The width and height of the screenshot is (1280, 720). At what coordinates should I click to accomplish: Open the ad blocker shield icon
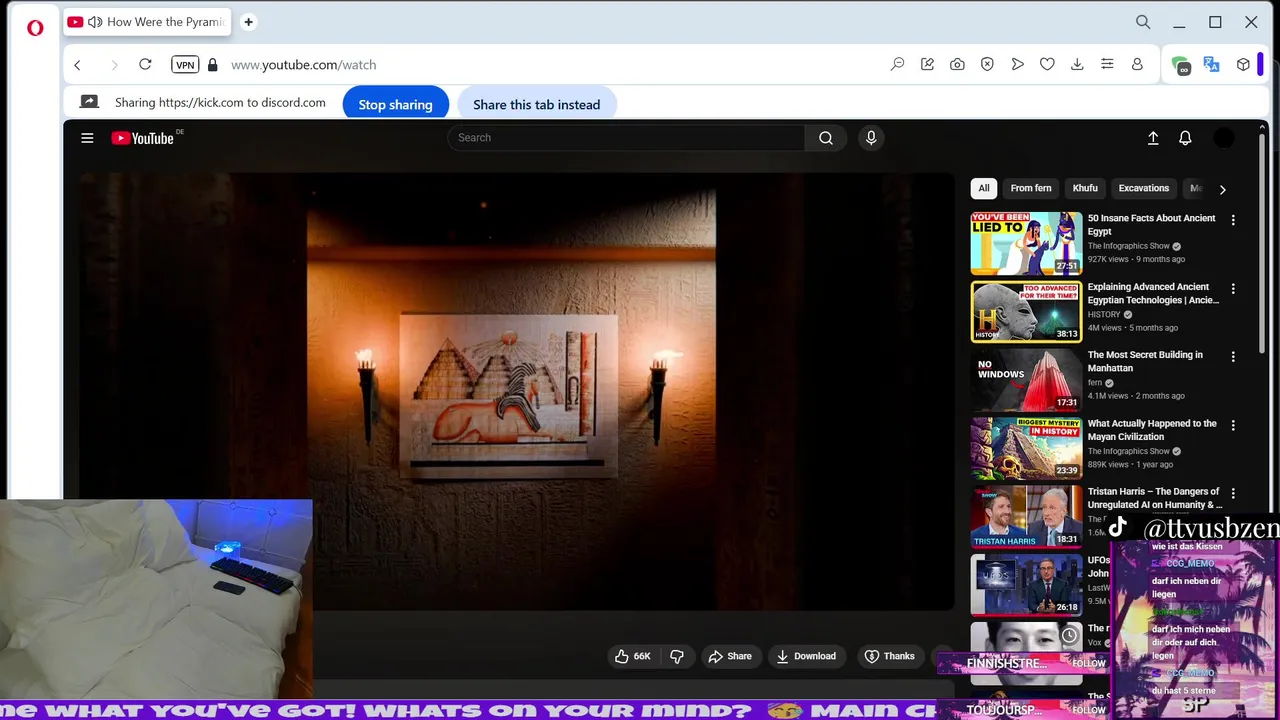tap(987, 65)
